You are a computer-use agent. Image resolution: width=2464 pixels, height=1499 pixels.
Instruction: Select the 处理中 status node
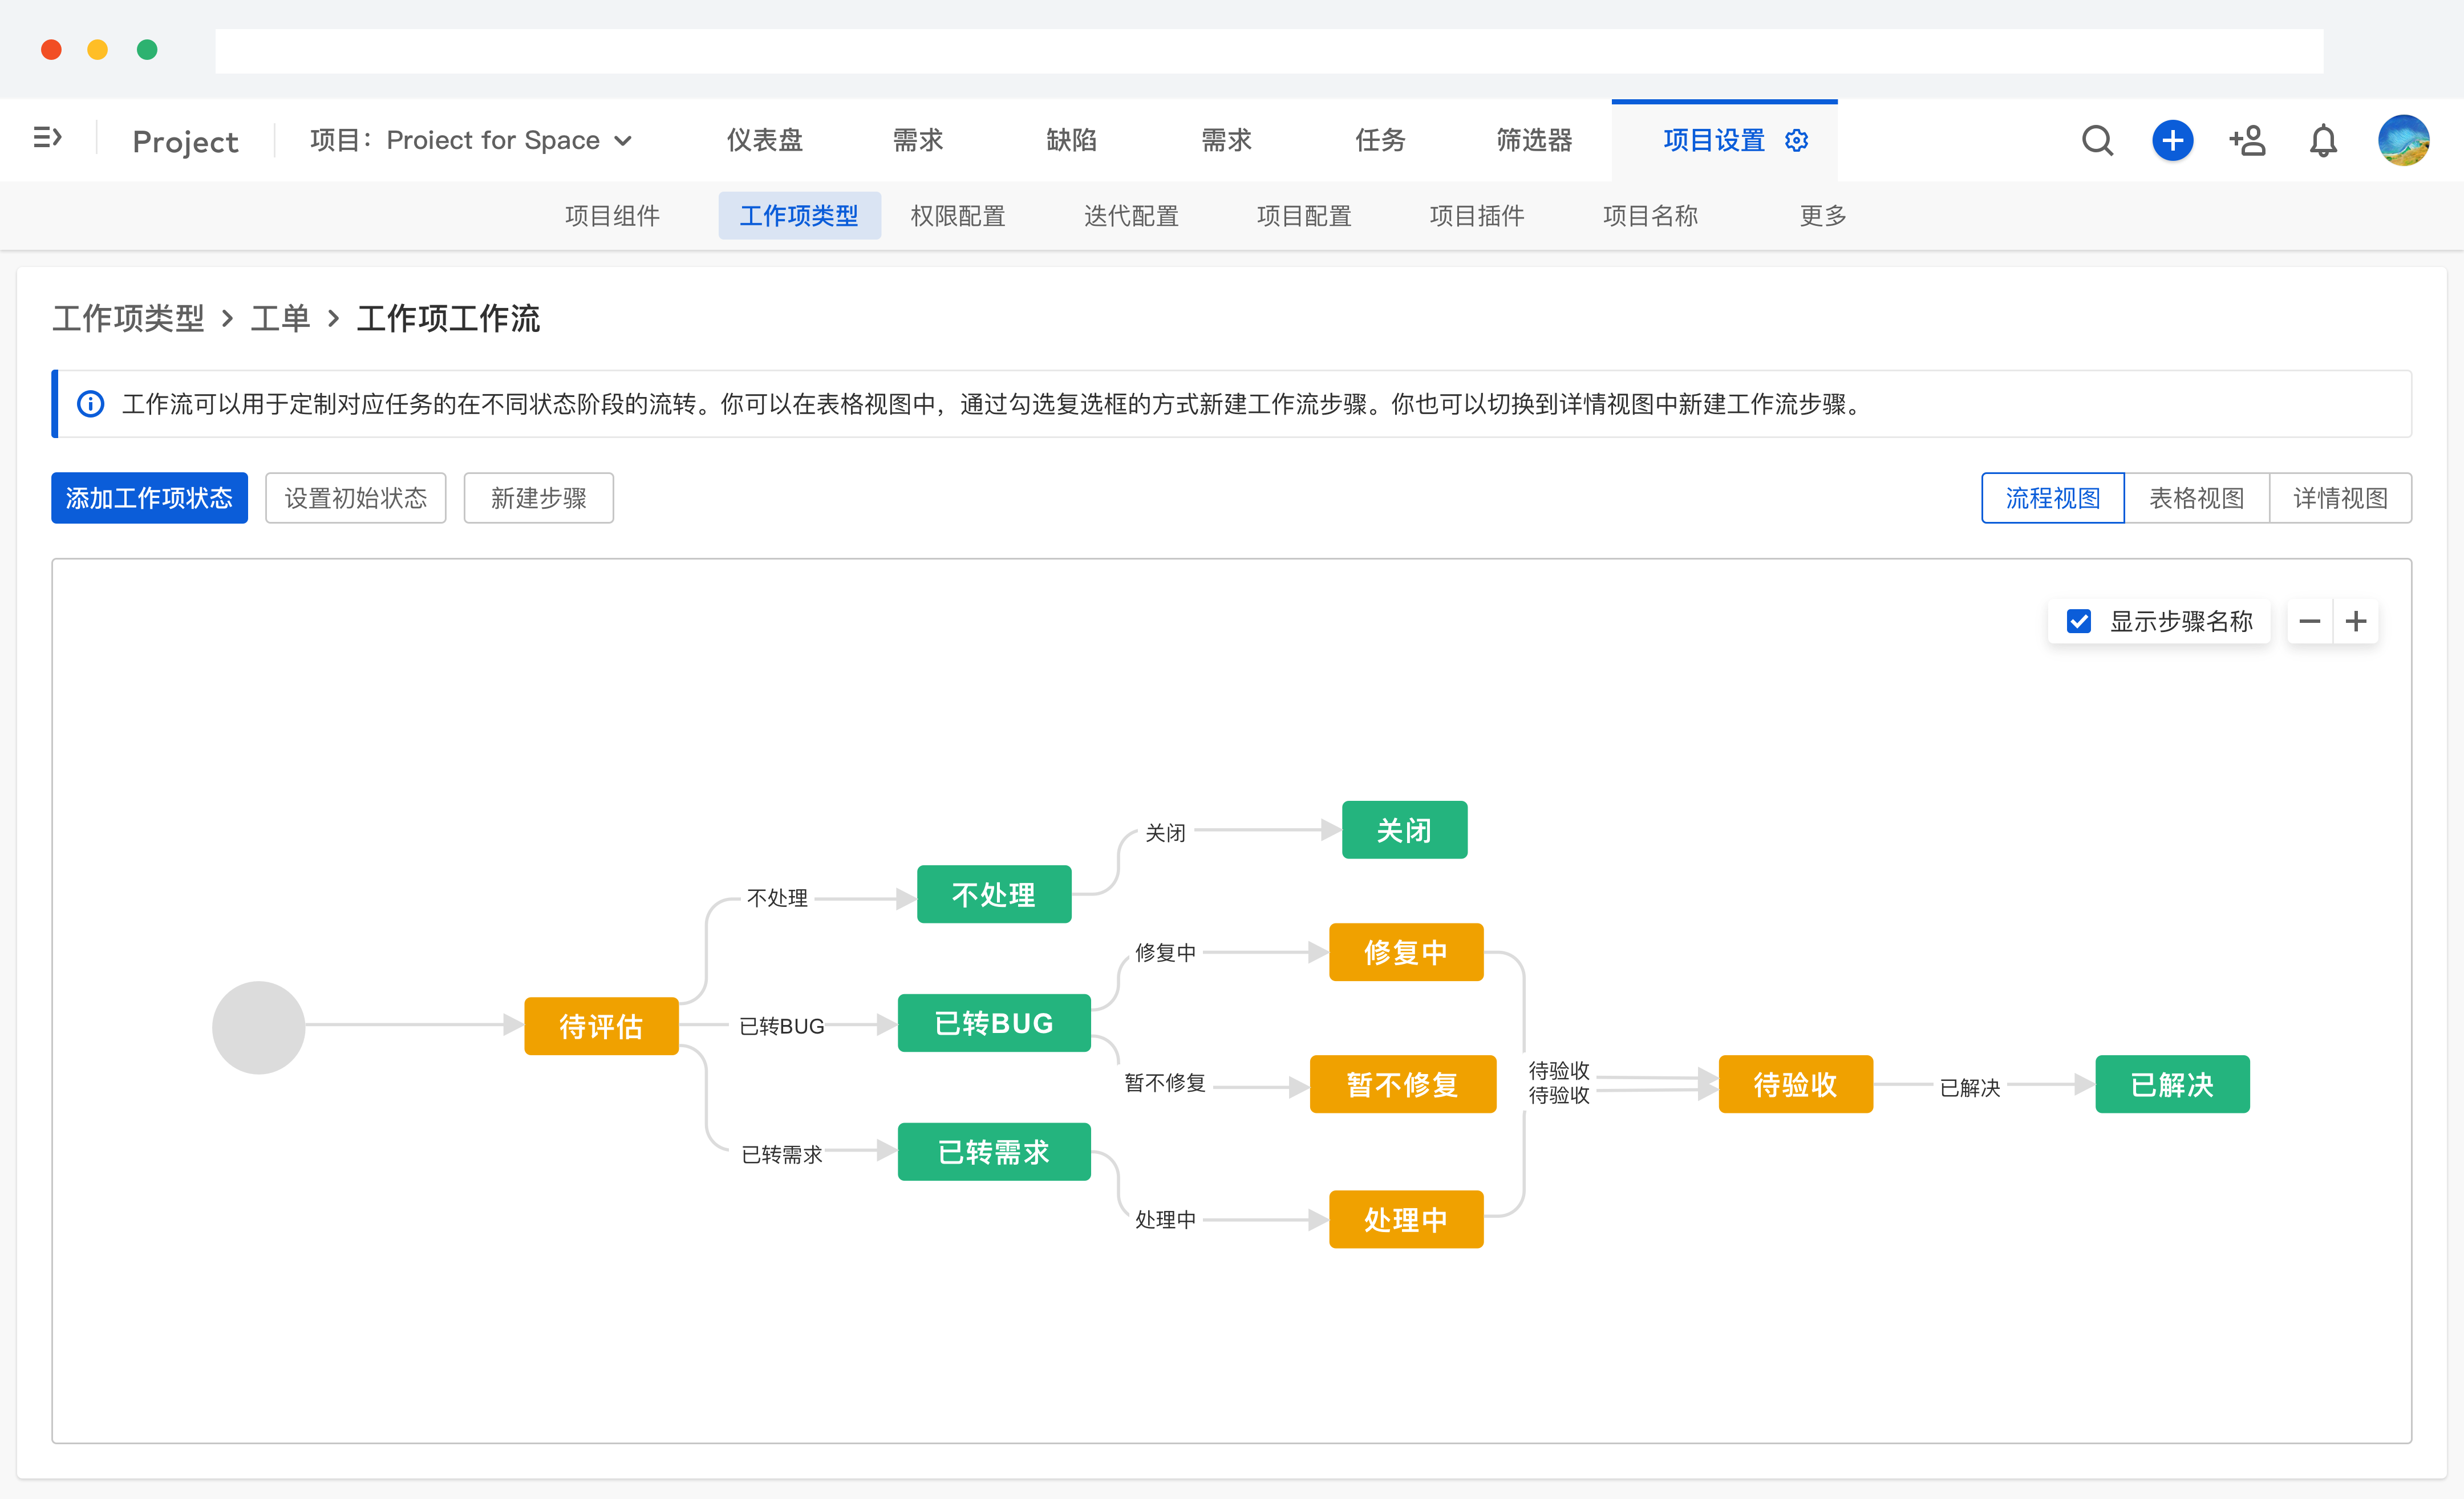tap(1406, 1219)
